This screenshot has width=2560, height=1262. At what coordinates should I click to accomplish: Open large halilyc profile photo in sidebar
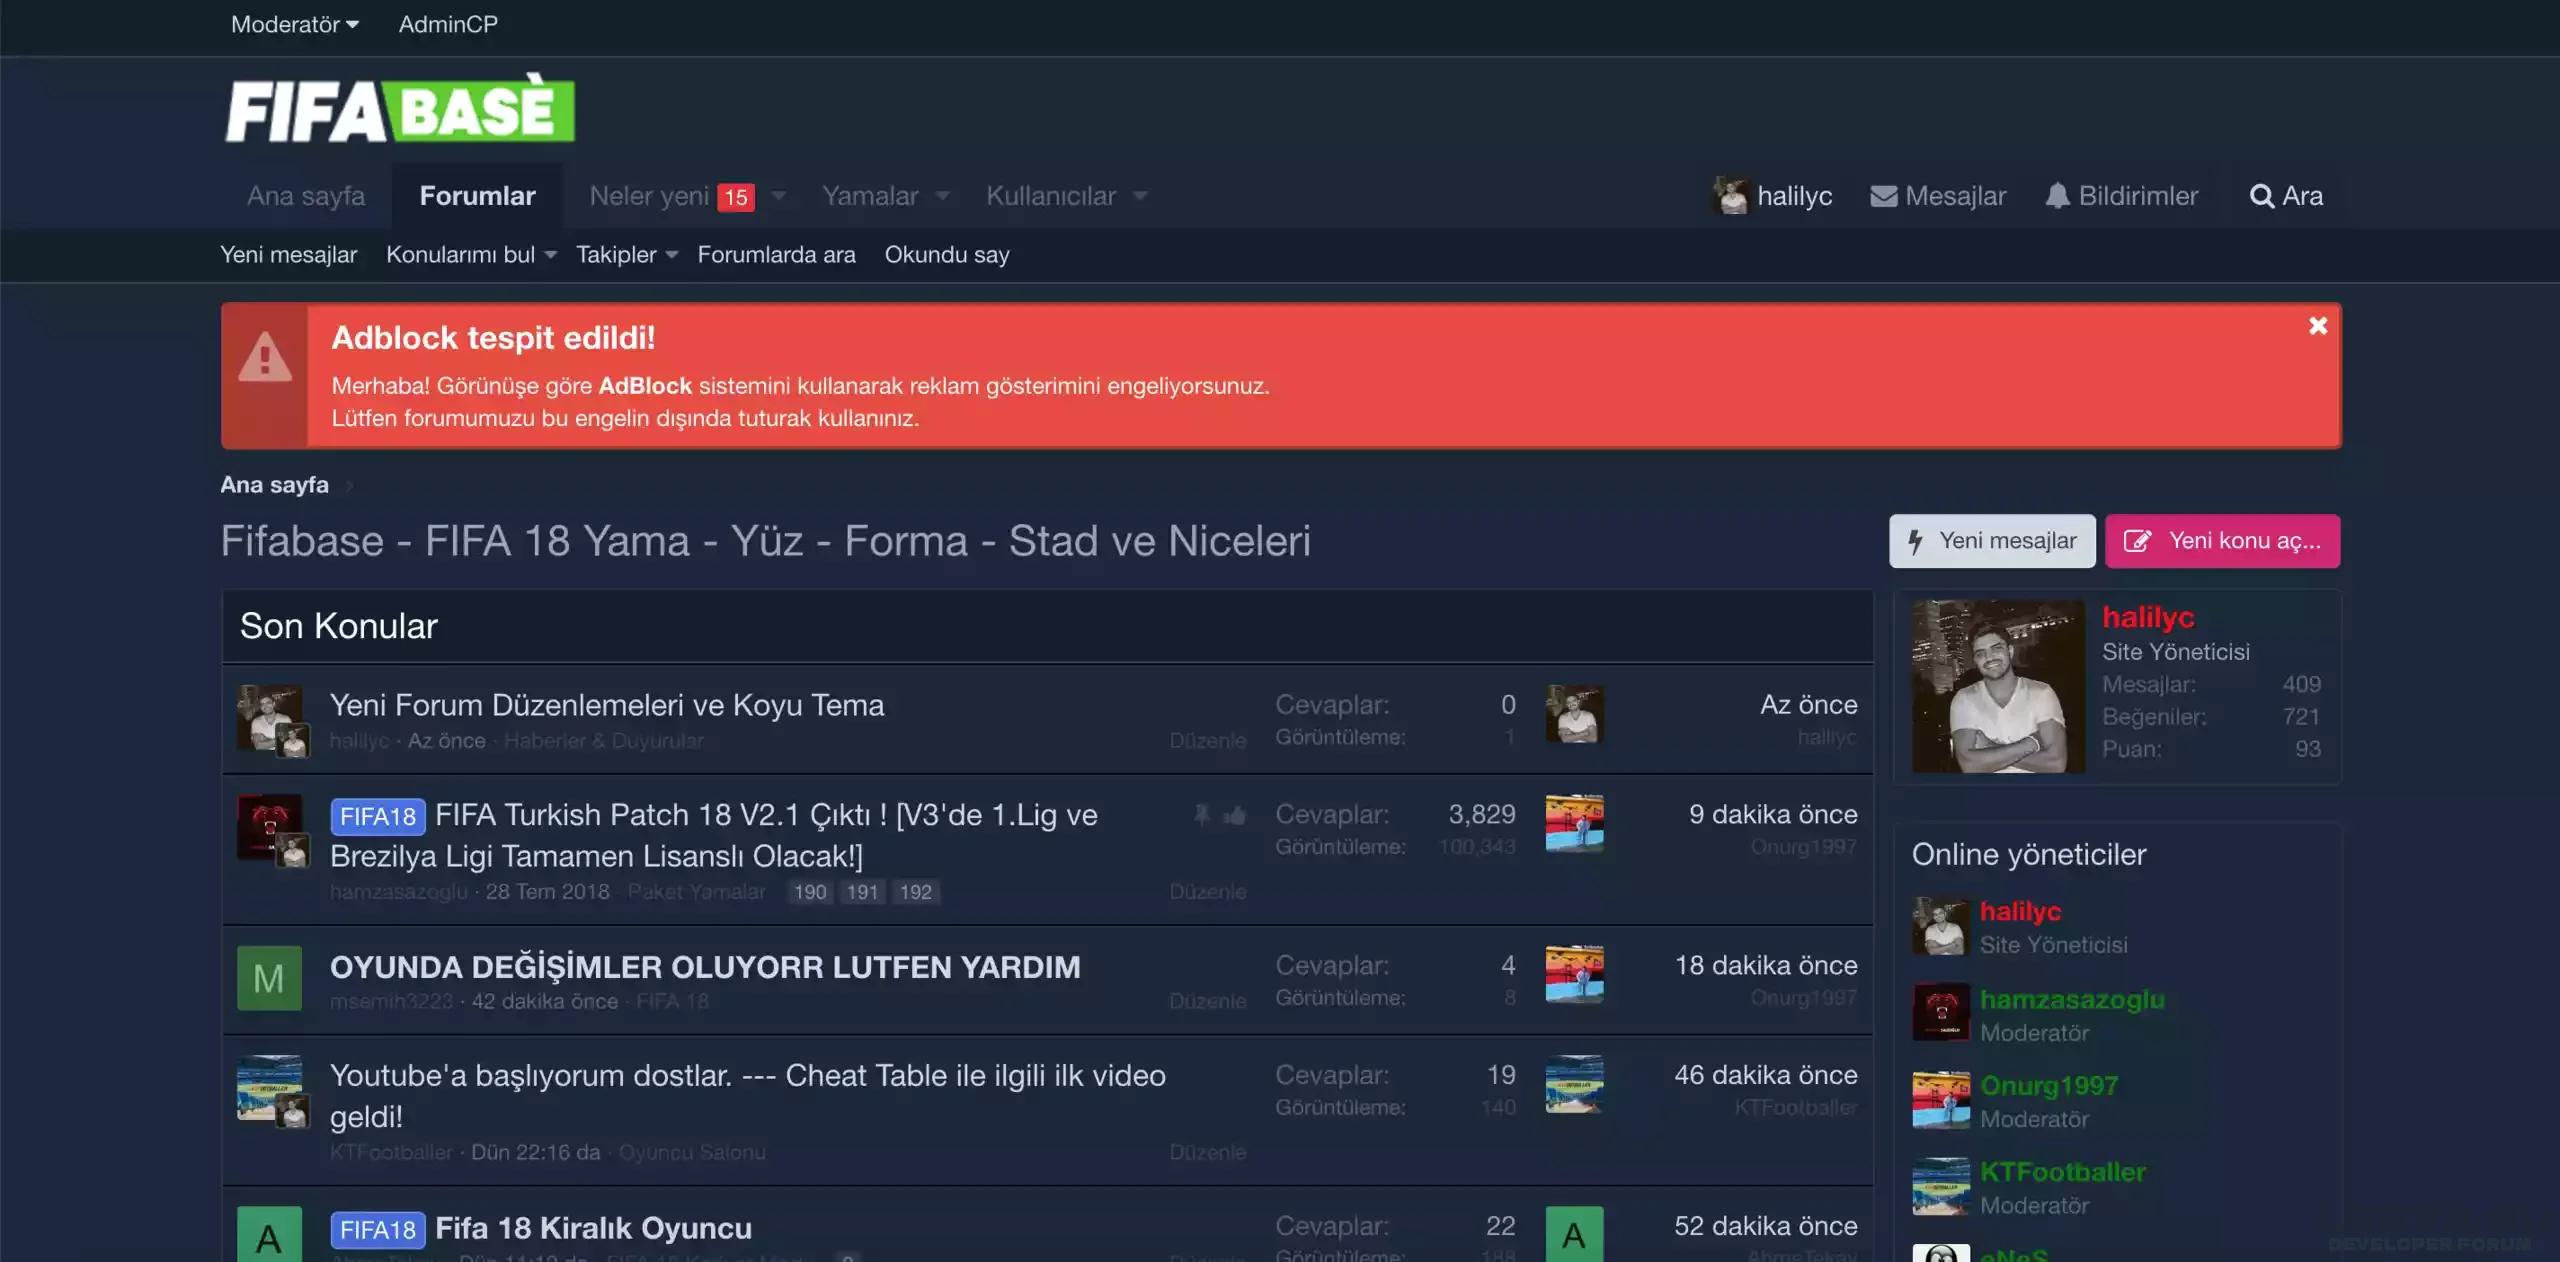coord(1997,686)
